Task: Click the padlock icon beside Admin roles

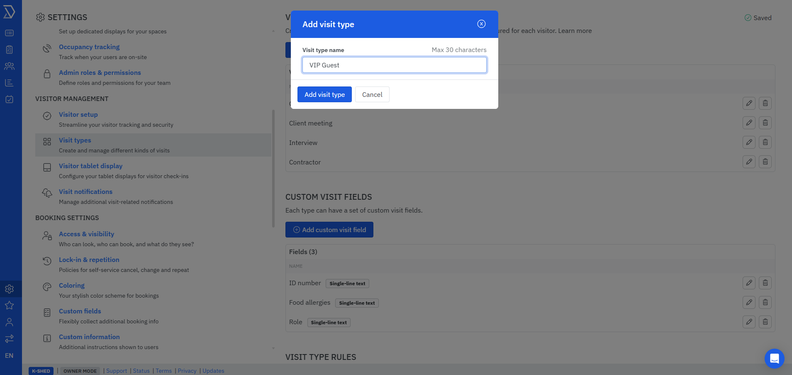Action: pyautogui.click(x=47, y=74)
